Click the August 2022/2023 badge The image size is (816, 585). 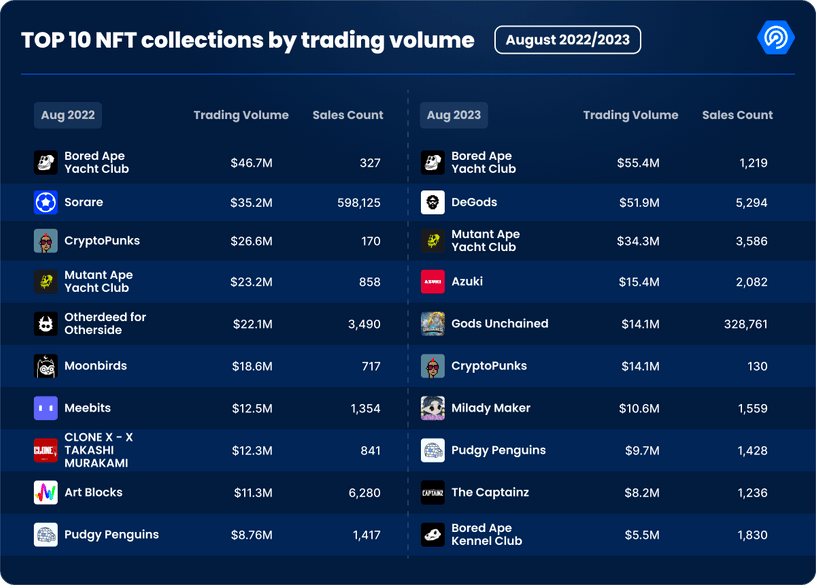pyautogui.click(x=567, y=40)
